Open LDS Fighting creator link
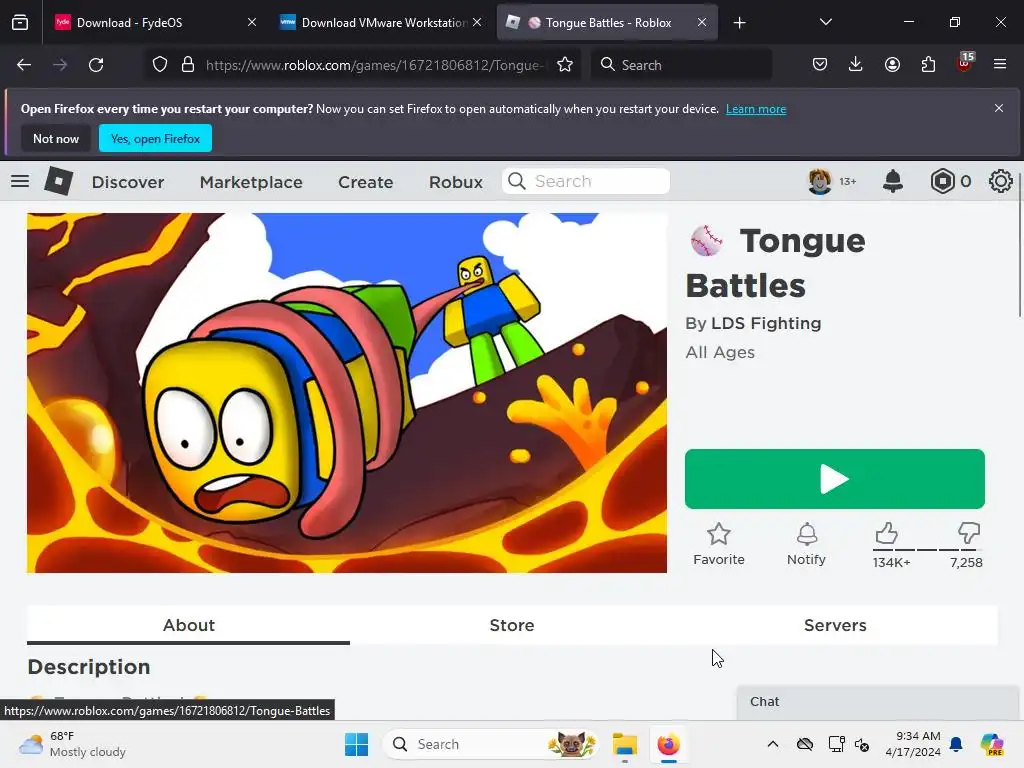The height and width of the screenshot is (768, 1024). [x=766, y=323]
